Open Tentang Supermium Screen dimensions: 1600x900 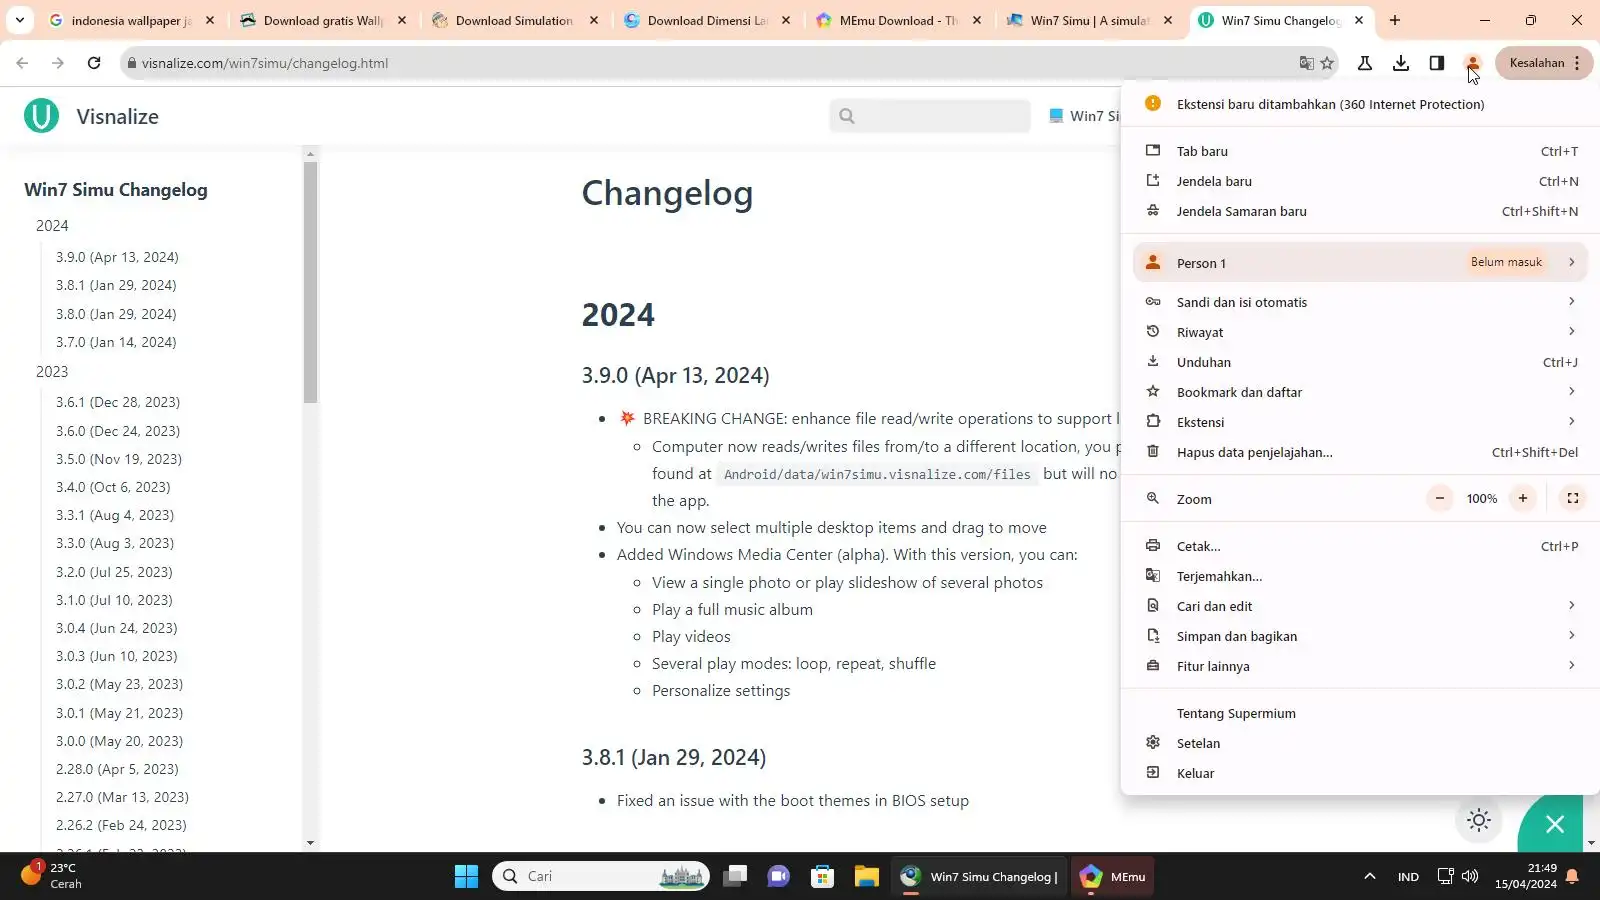[x=1360, y=713]
